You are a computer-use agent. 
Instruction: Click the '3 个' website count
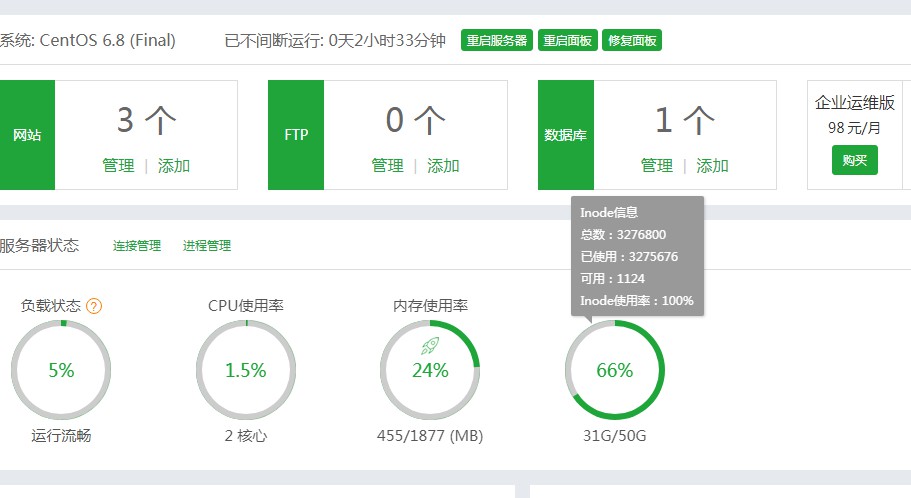146,120
